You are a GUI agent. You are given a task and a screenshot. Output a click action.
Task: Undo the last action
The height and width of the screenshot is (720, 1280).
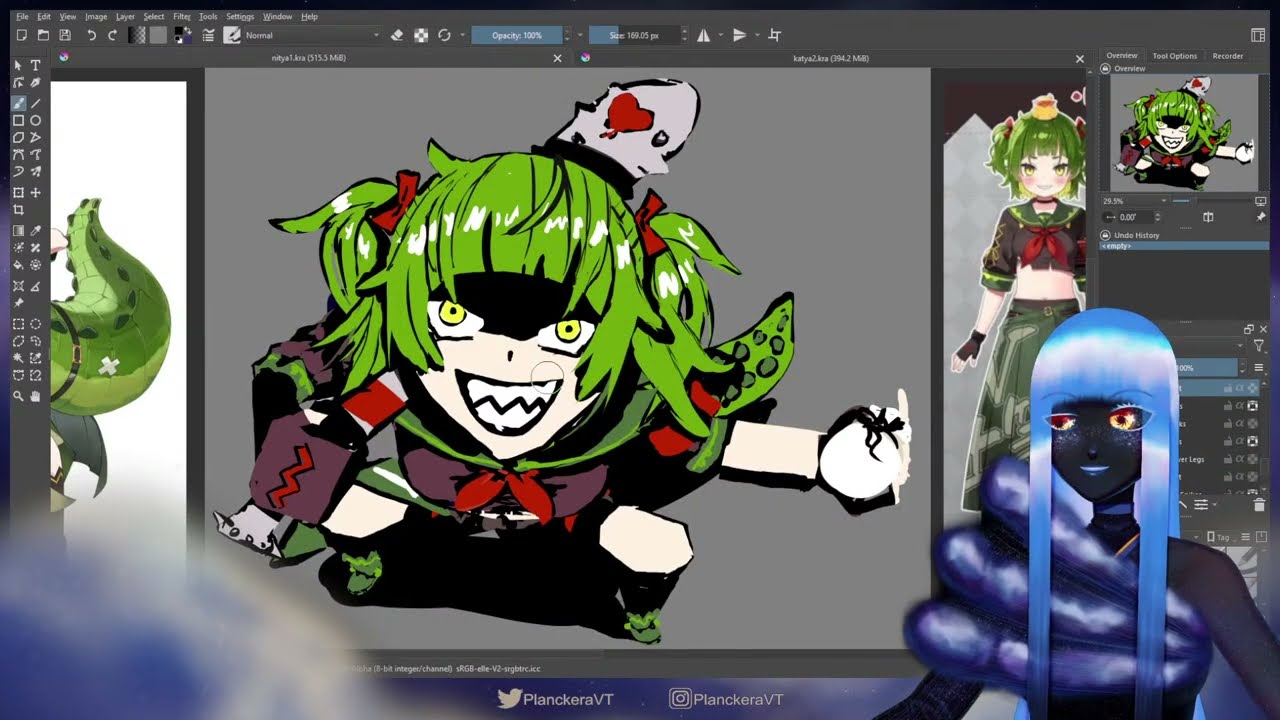coord(91,35)
